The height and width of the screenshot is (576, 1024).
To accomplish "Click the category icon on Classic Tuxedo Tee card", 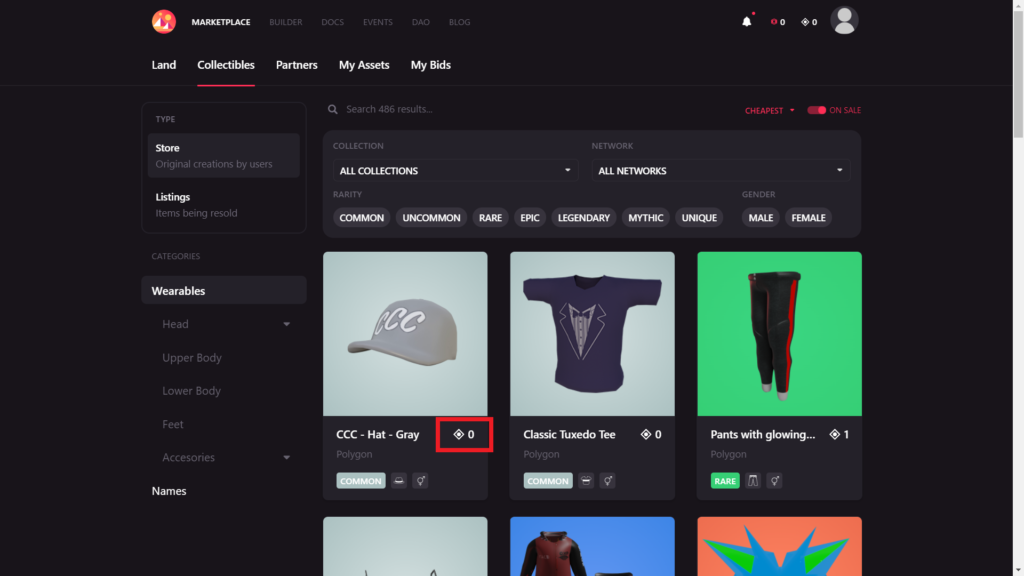I will coord(586,481).
